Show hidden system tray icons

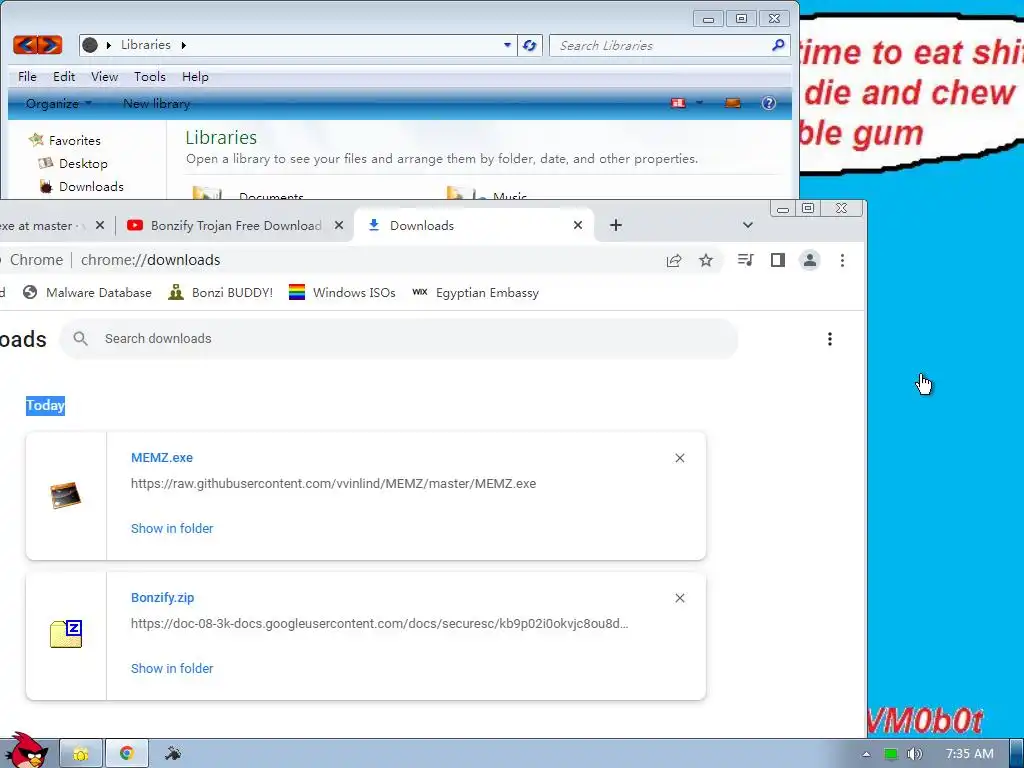coord(866,754)
